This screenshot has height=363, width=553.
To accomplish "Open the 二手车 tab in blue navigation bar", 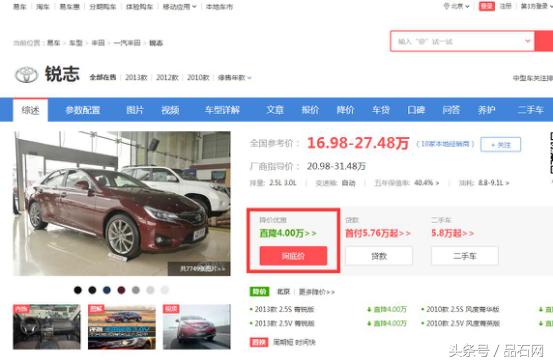I will [x=530, y=110].
